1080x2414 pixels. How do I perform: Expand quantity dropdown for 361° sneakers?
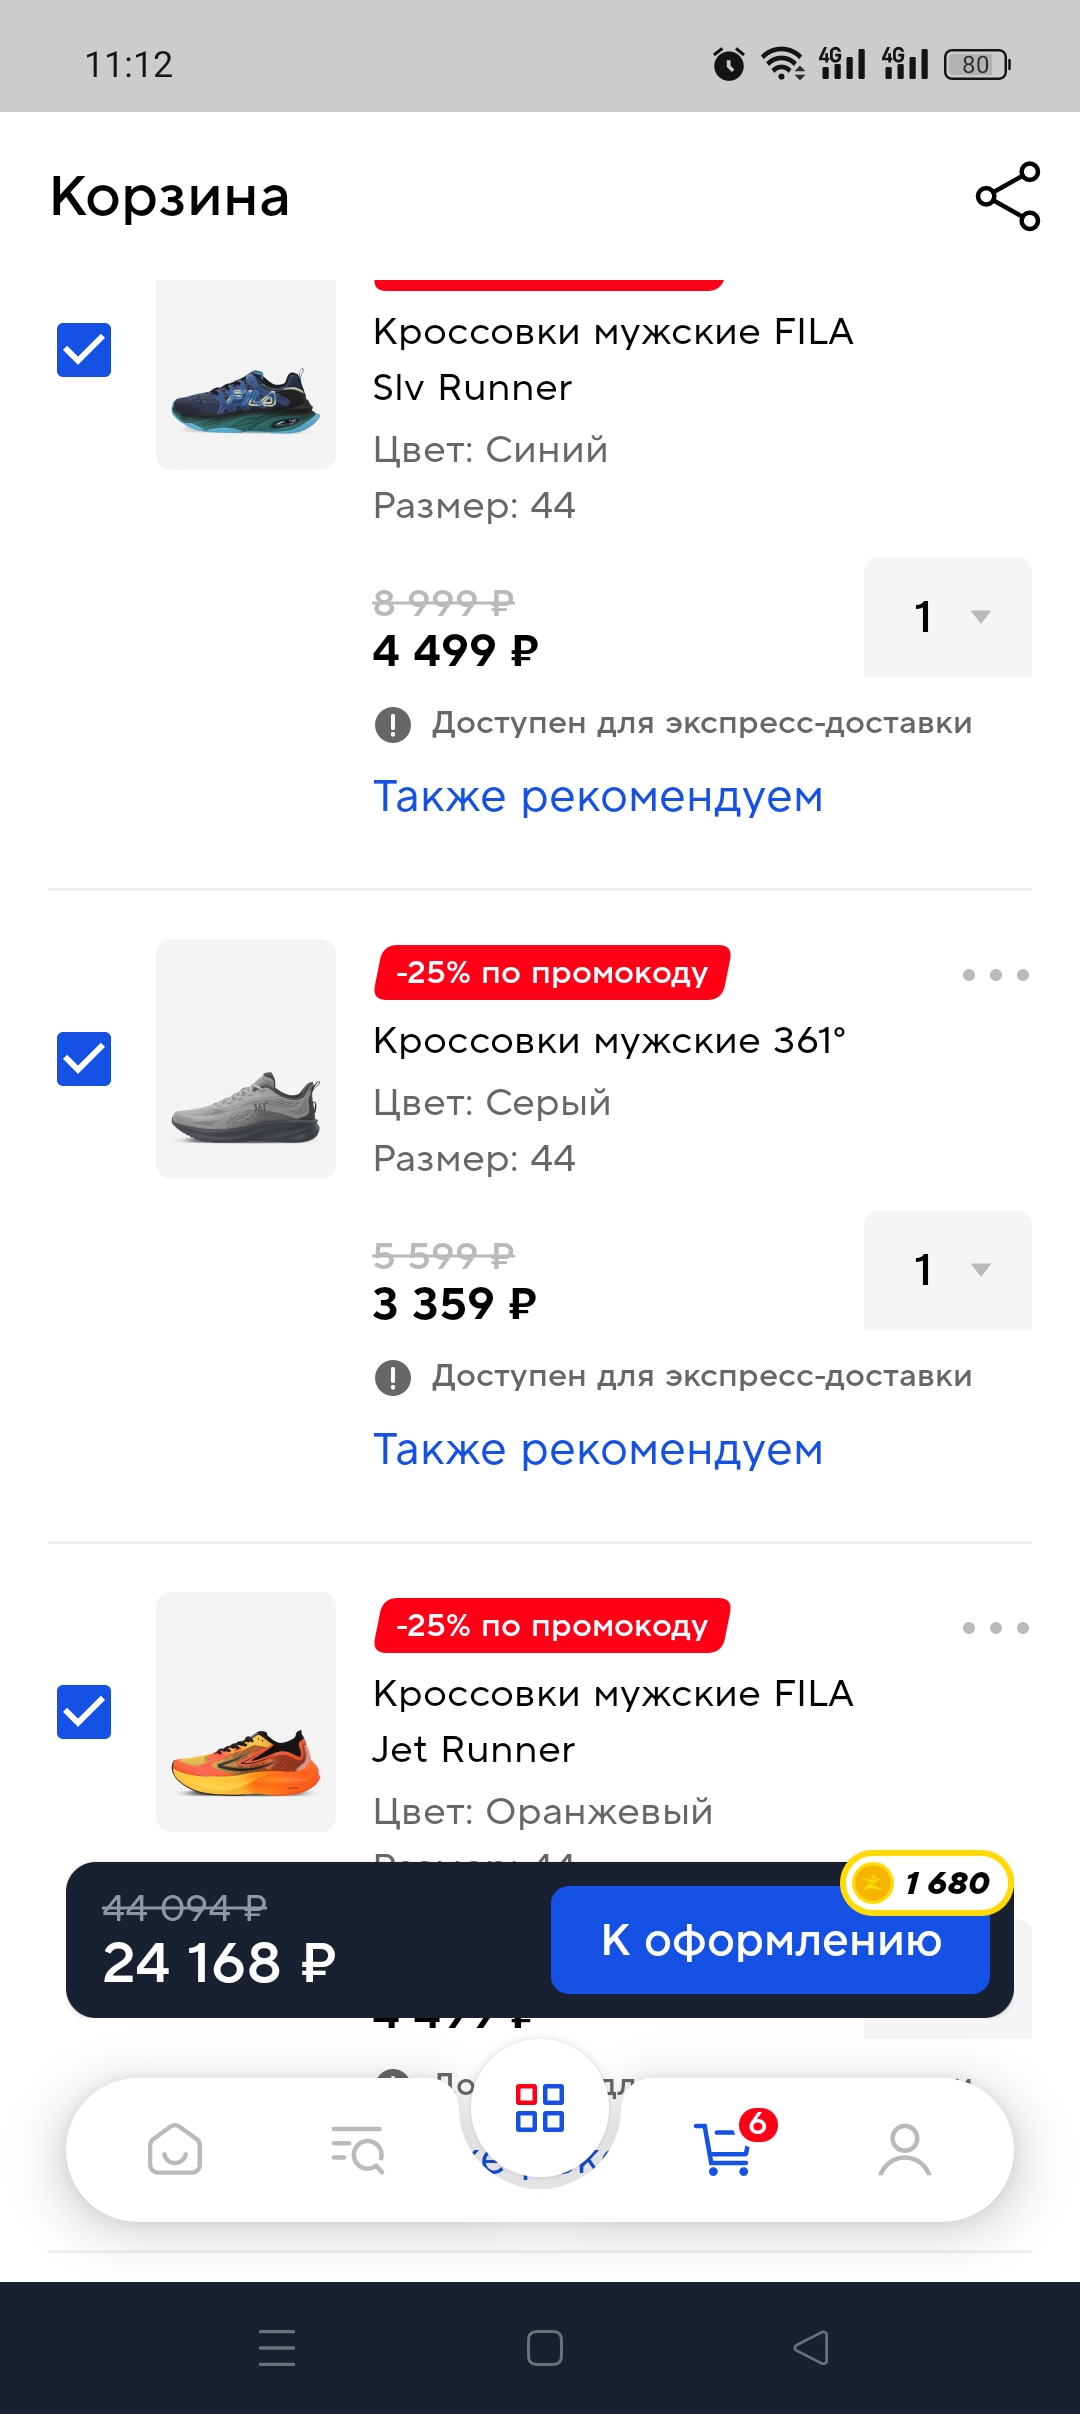[948, 1270]
